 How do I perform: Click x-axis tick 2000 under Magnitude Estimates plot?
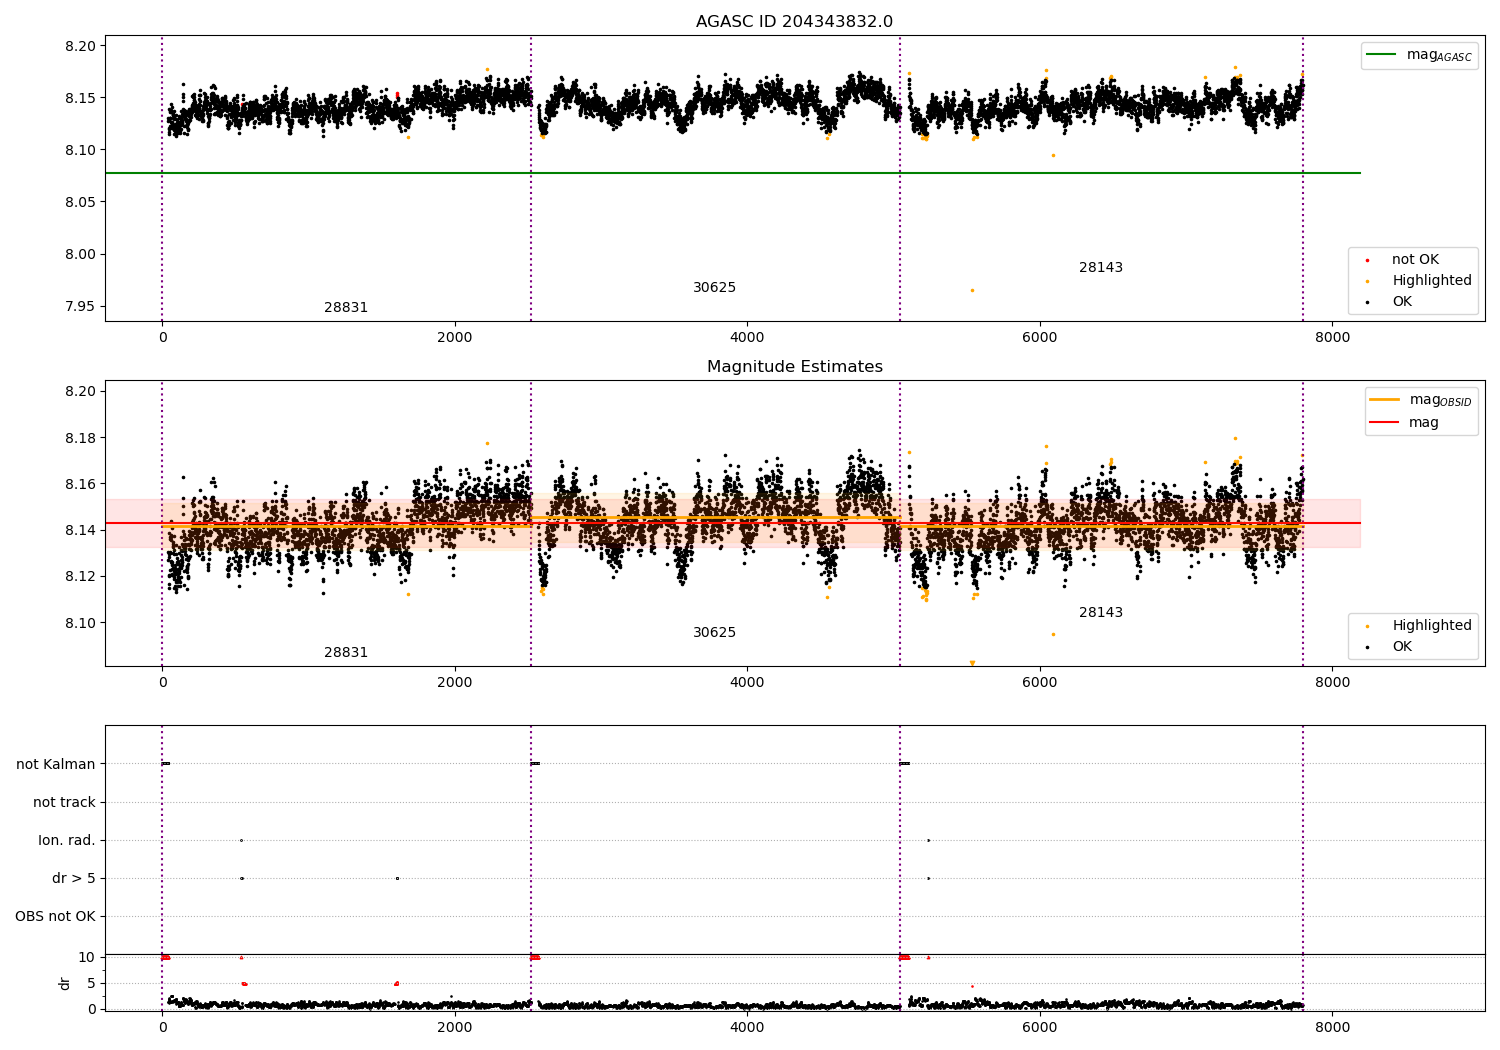pos(455,683)
